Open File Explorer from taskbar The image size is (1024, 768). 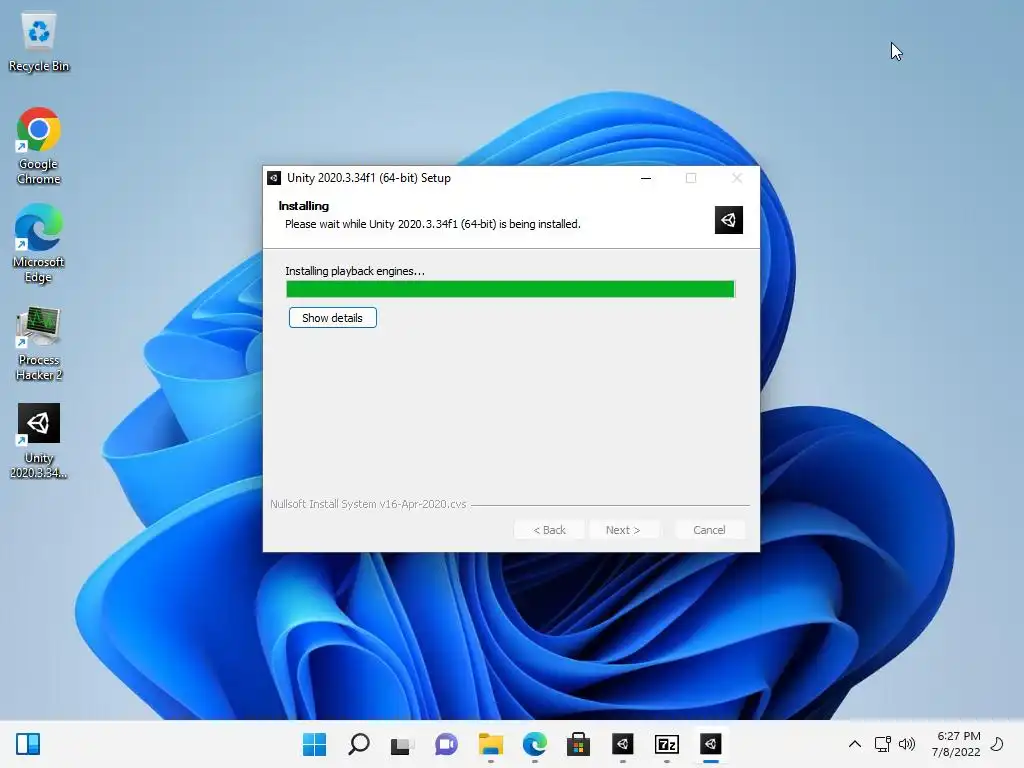(490, 744)
